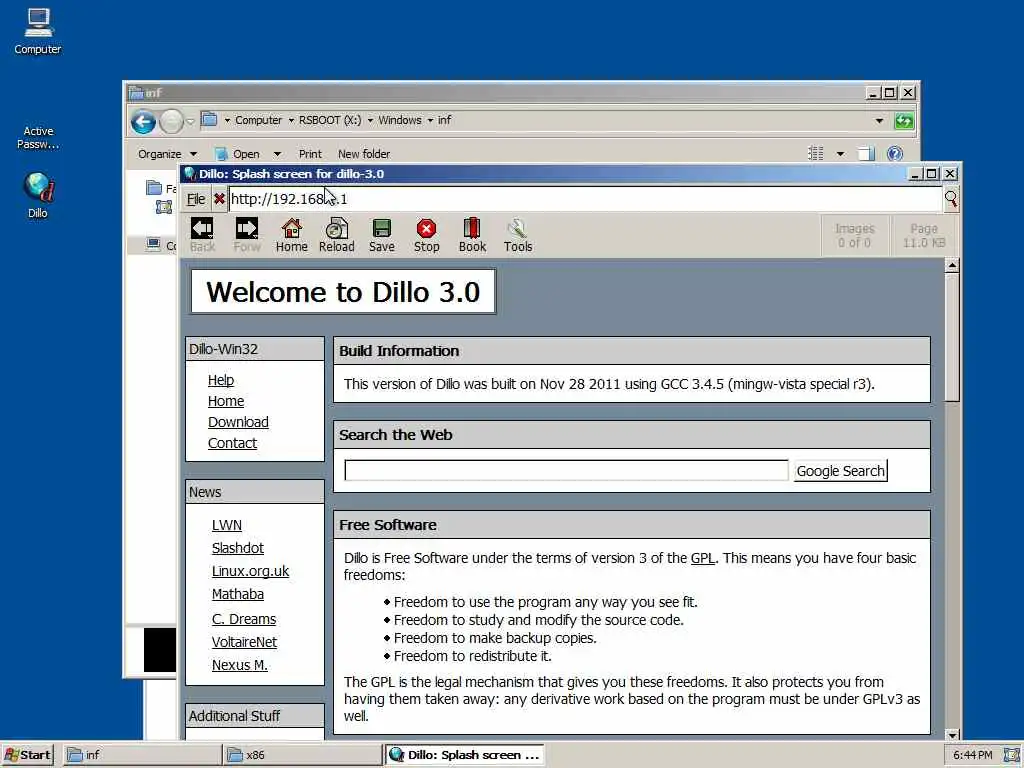Select the Computer desktop icon
Image resolution: width=1024 pixels, height=768 pixels.
[x=38, y=31]
